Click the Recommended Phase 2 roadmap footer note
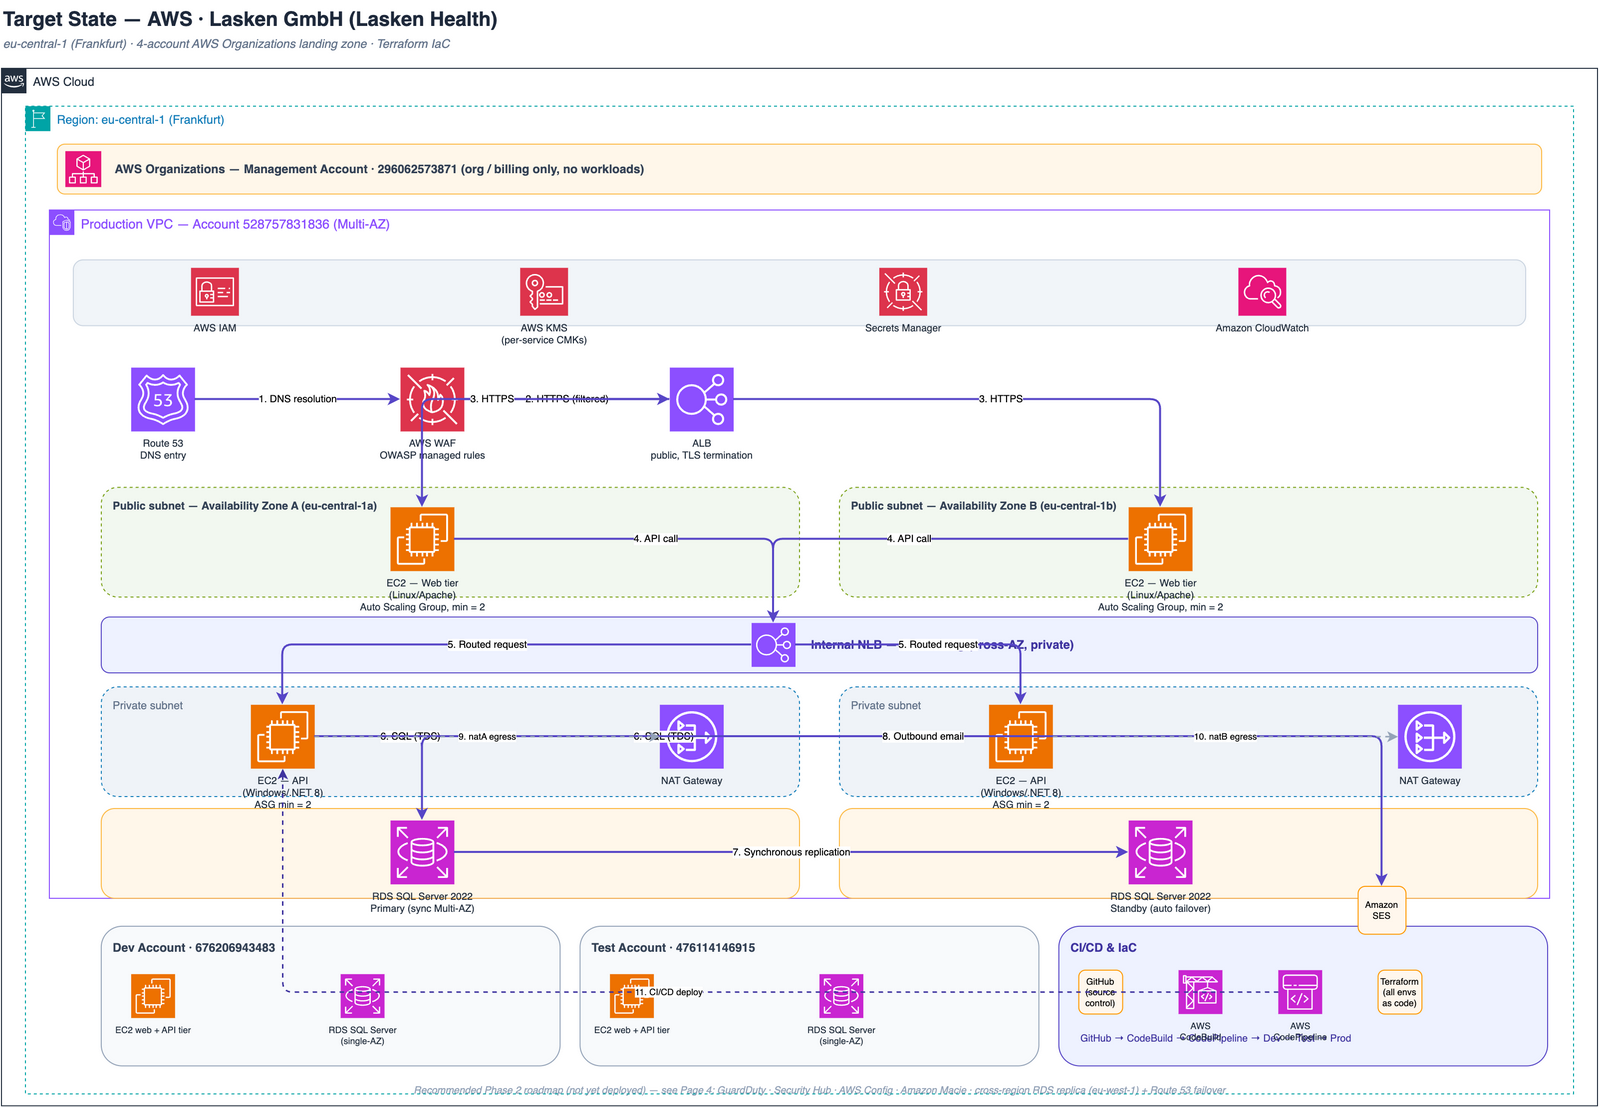The height and width of the screenshot is (1108, 1600). [x=820, y=1090]
